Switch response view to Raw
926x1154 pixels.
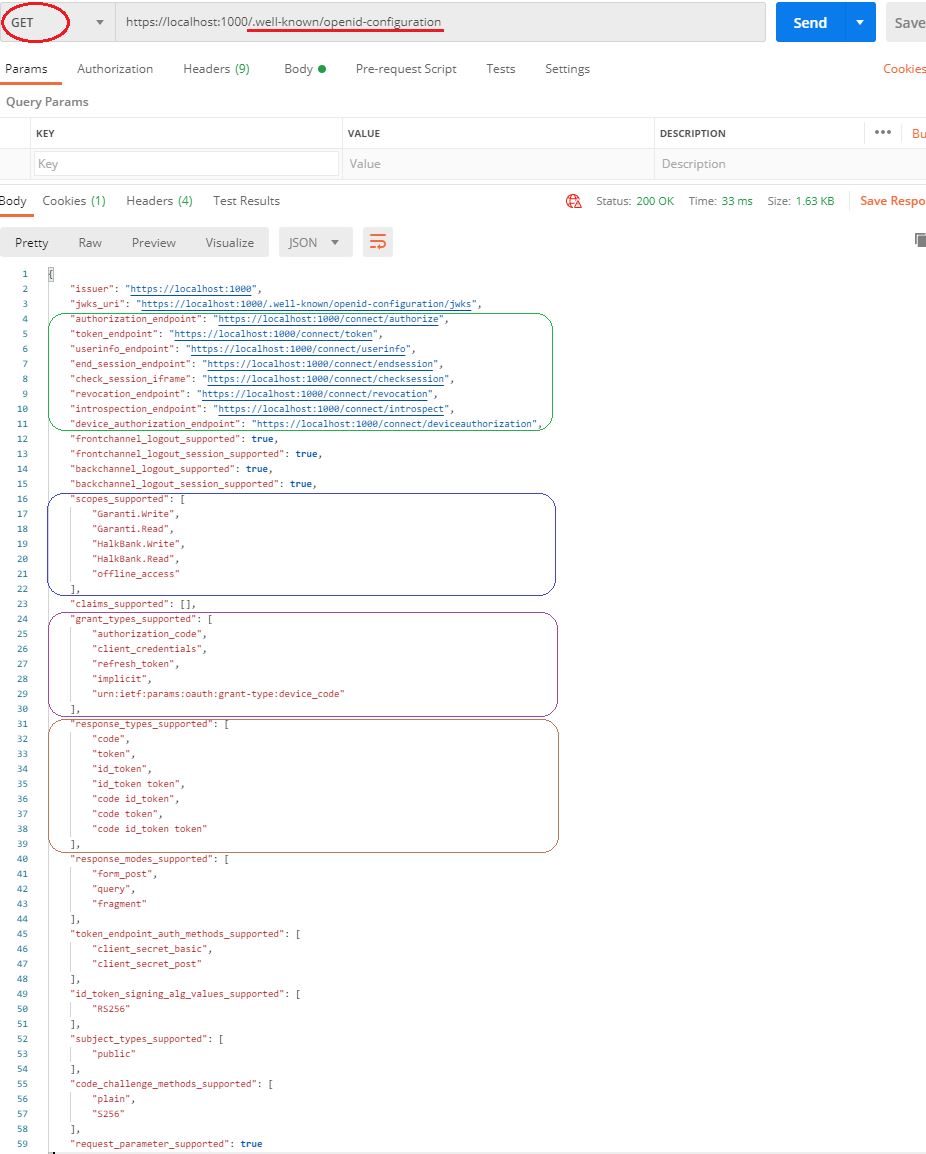(x=90, y=243)
